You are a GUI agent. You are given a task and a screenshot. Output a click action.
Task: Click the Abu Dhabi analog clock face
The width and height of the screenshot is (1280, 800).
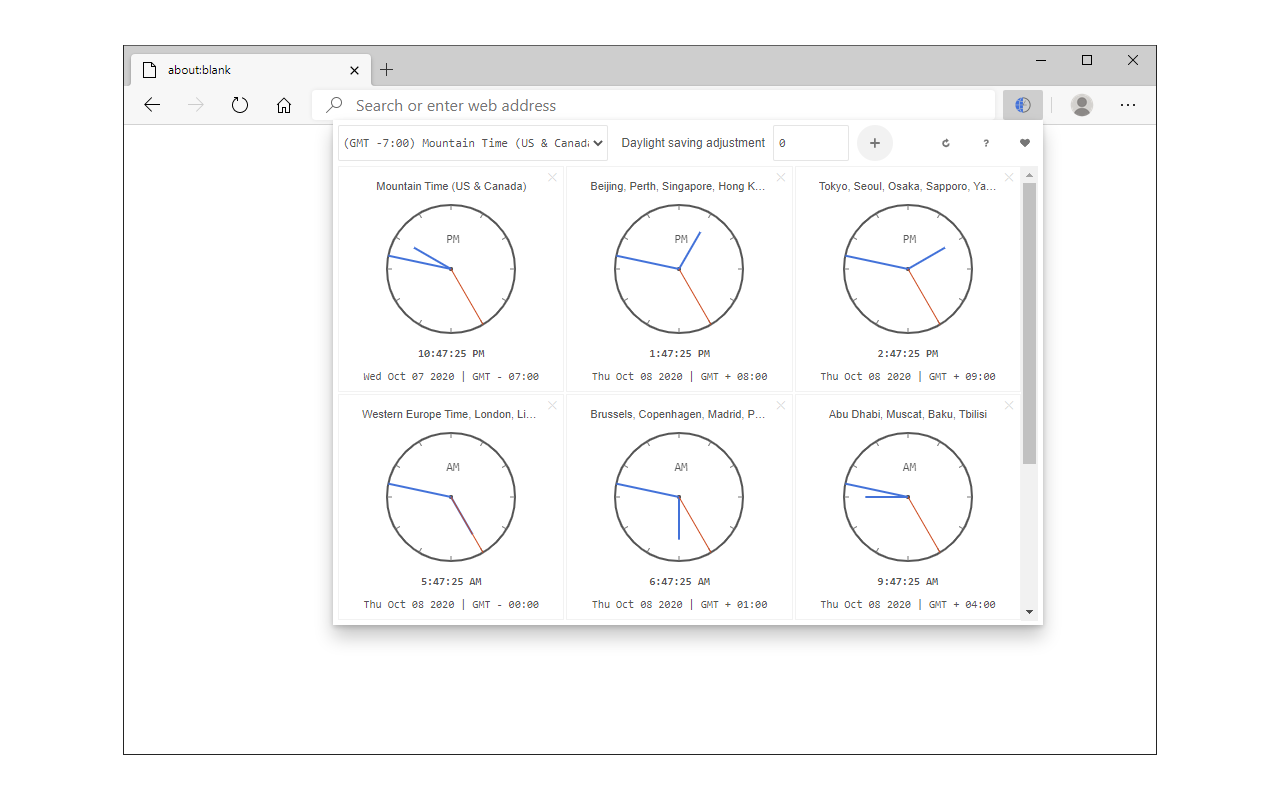click(x=908, y=497)
